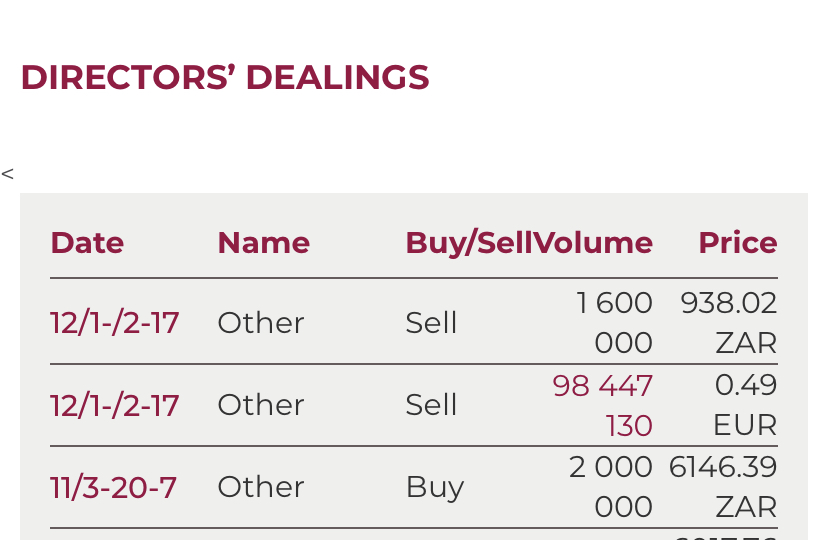Screen dimensions: 828x540
Task: Click the Directors' Dealings heading
Action: pyautogui.click(x=225, y=78)
